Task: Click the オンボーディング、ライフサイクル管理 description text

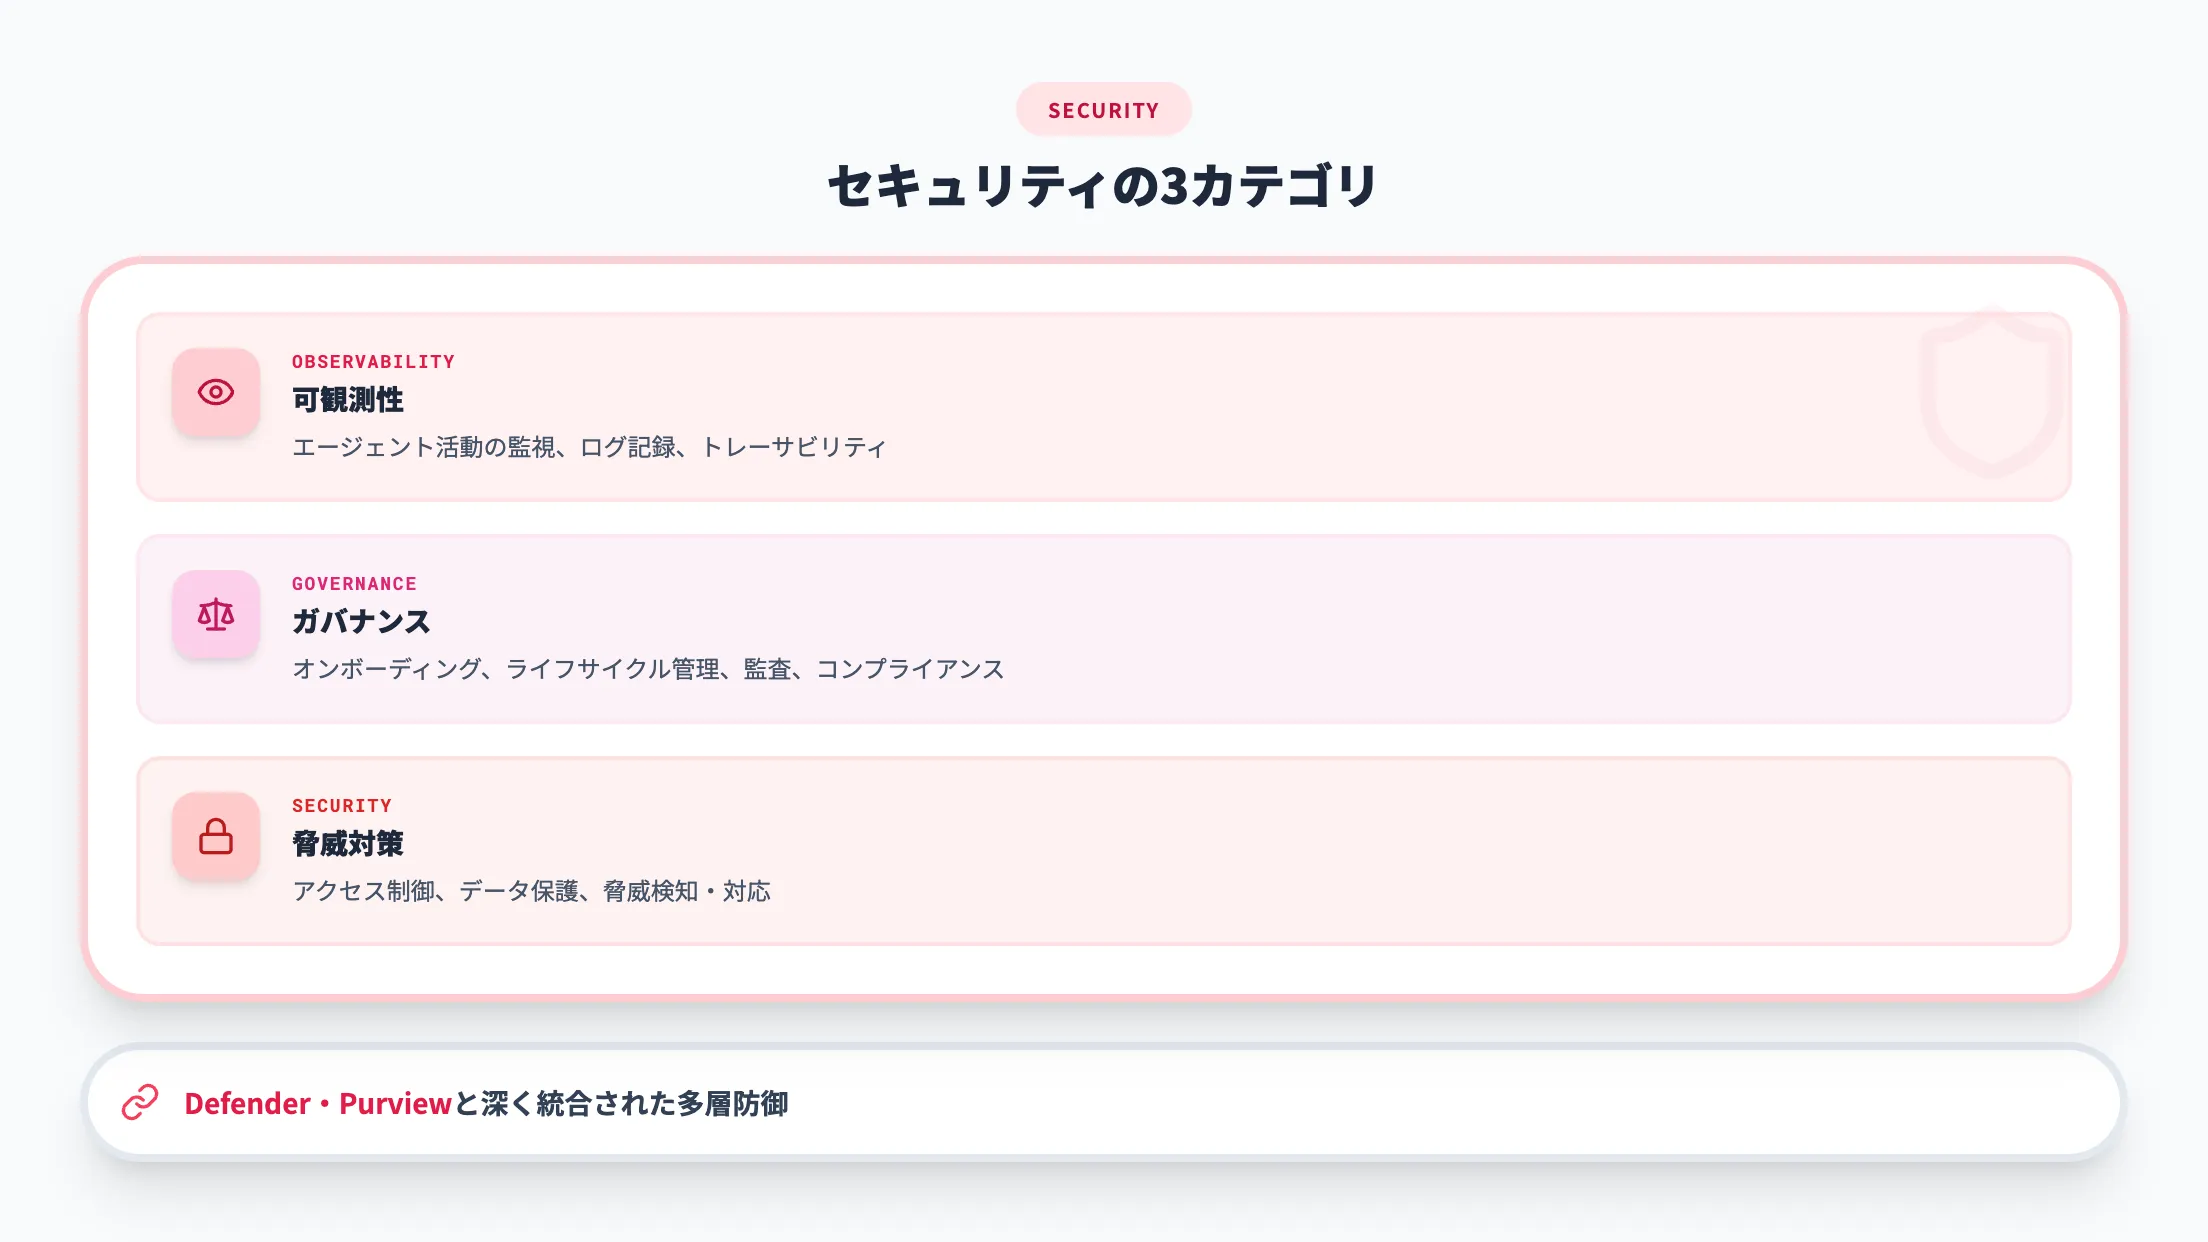Action: pos(648,669)
